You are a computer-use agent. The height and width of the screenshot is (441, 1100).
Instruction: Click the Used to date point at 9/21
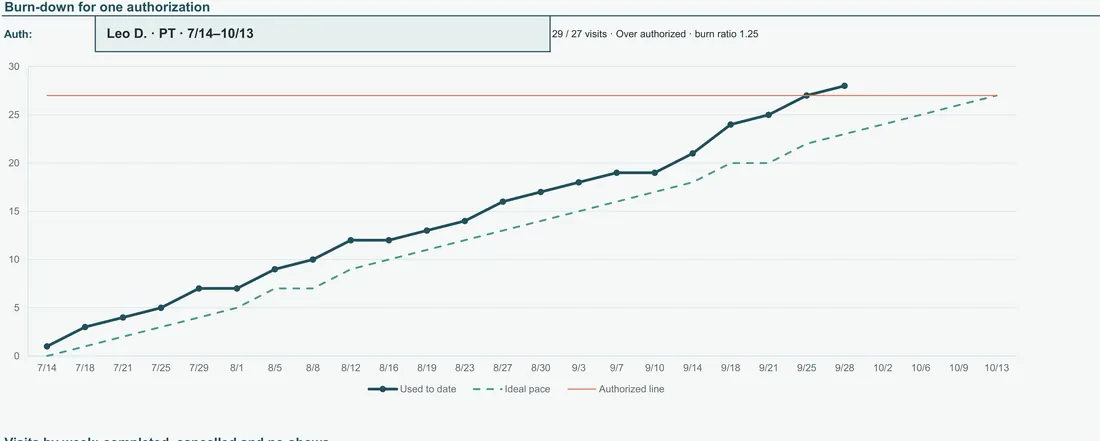(x=768, y=114)
